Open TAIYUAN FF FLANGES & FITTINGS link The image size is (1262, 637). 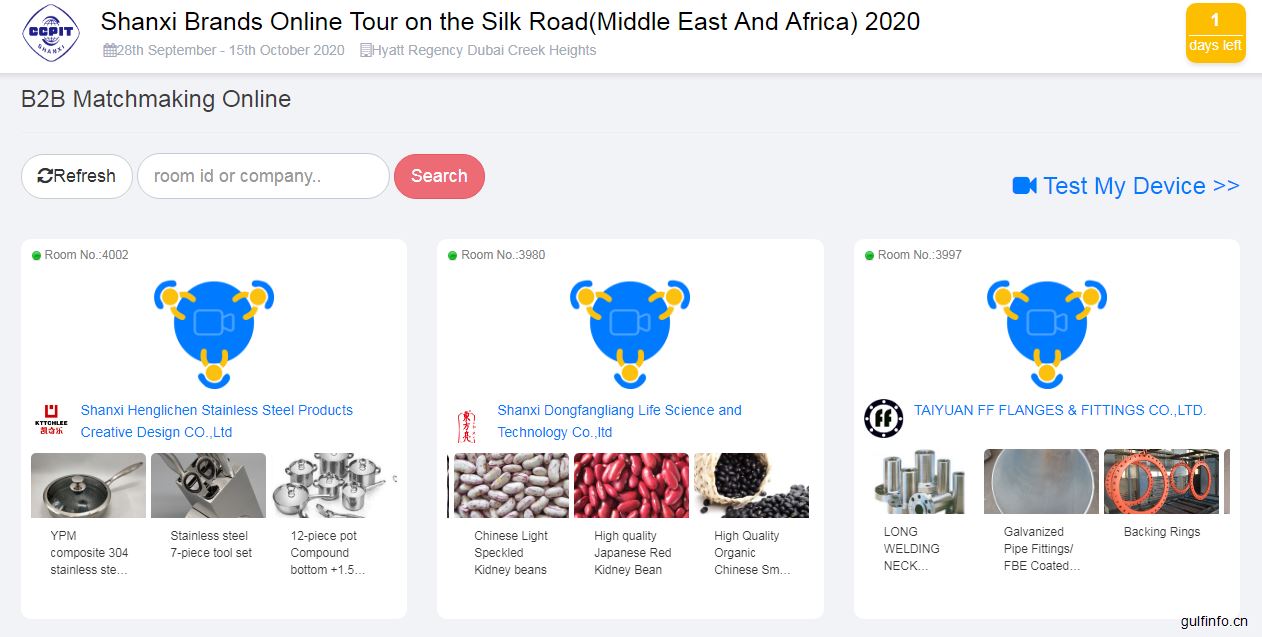click(1060, 410)
